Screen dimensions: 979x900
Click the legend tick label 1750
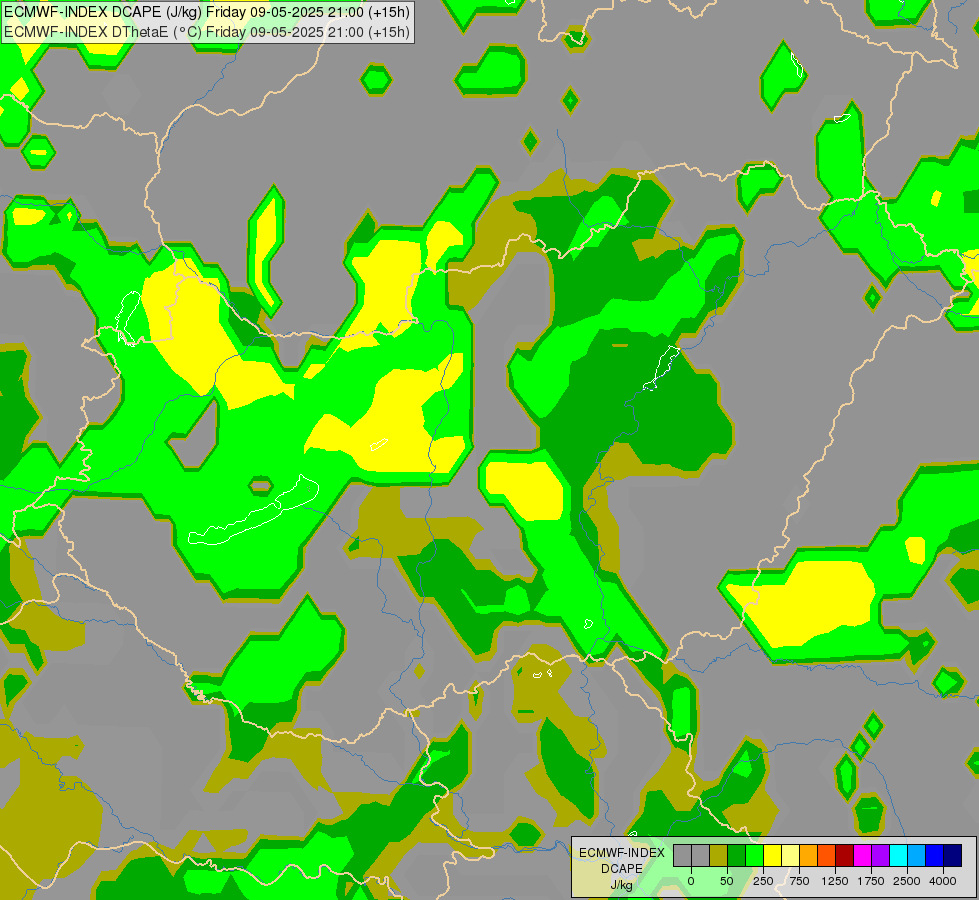click(x=871, y=881)
